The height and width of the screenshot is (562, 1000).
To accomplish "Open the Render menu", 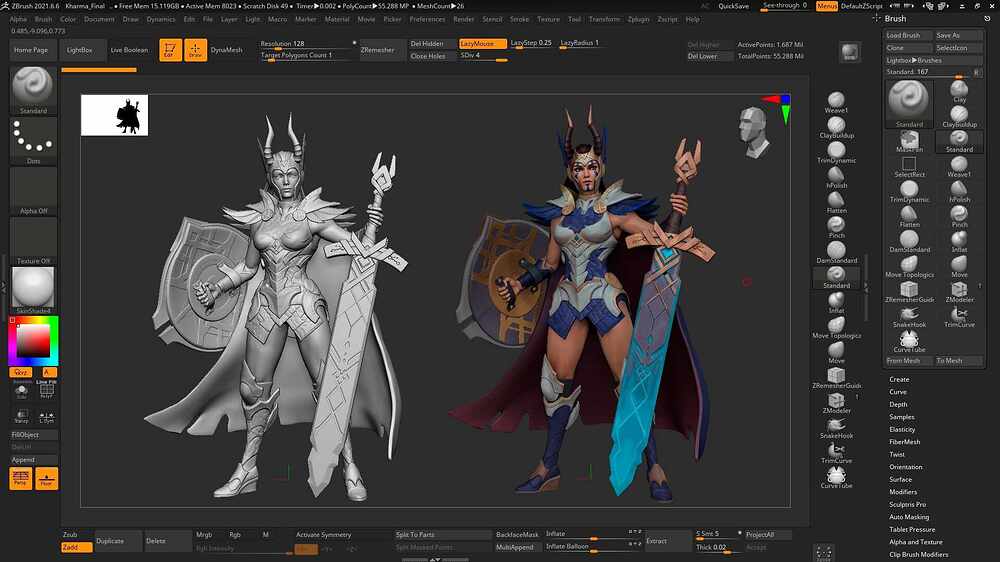I will coord(463,19).
